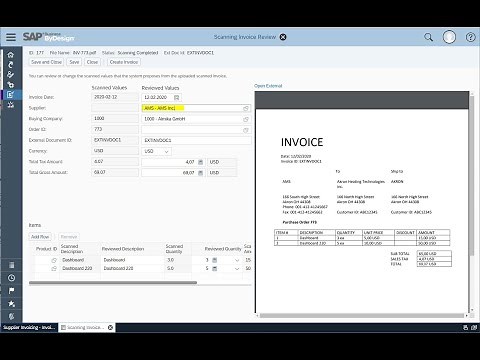Click the Items table horizontal scrollbar
This screenshot has width=480, height=360.
113,283
